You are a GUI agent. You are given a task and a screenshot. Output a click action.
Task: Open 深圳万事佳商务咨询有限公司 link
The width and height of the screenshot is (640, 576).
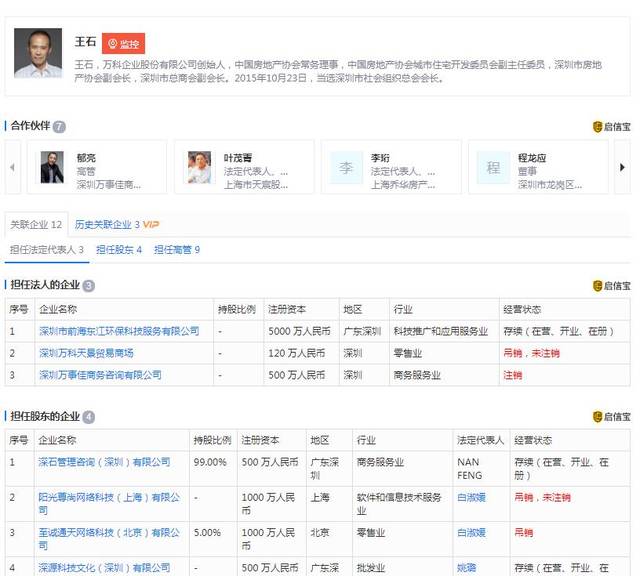tap(100, 375)
